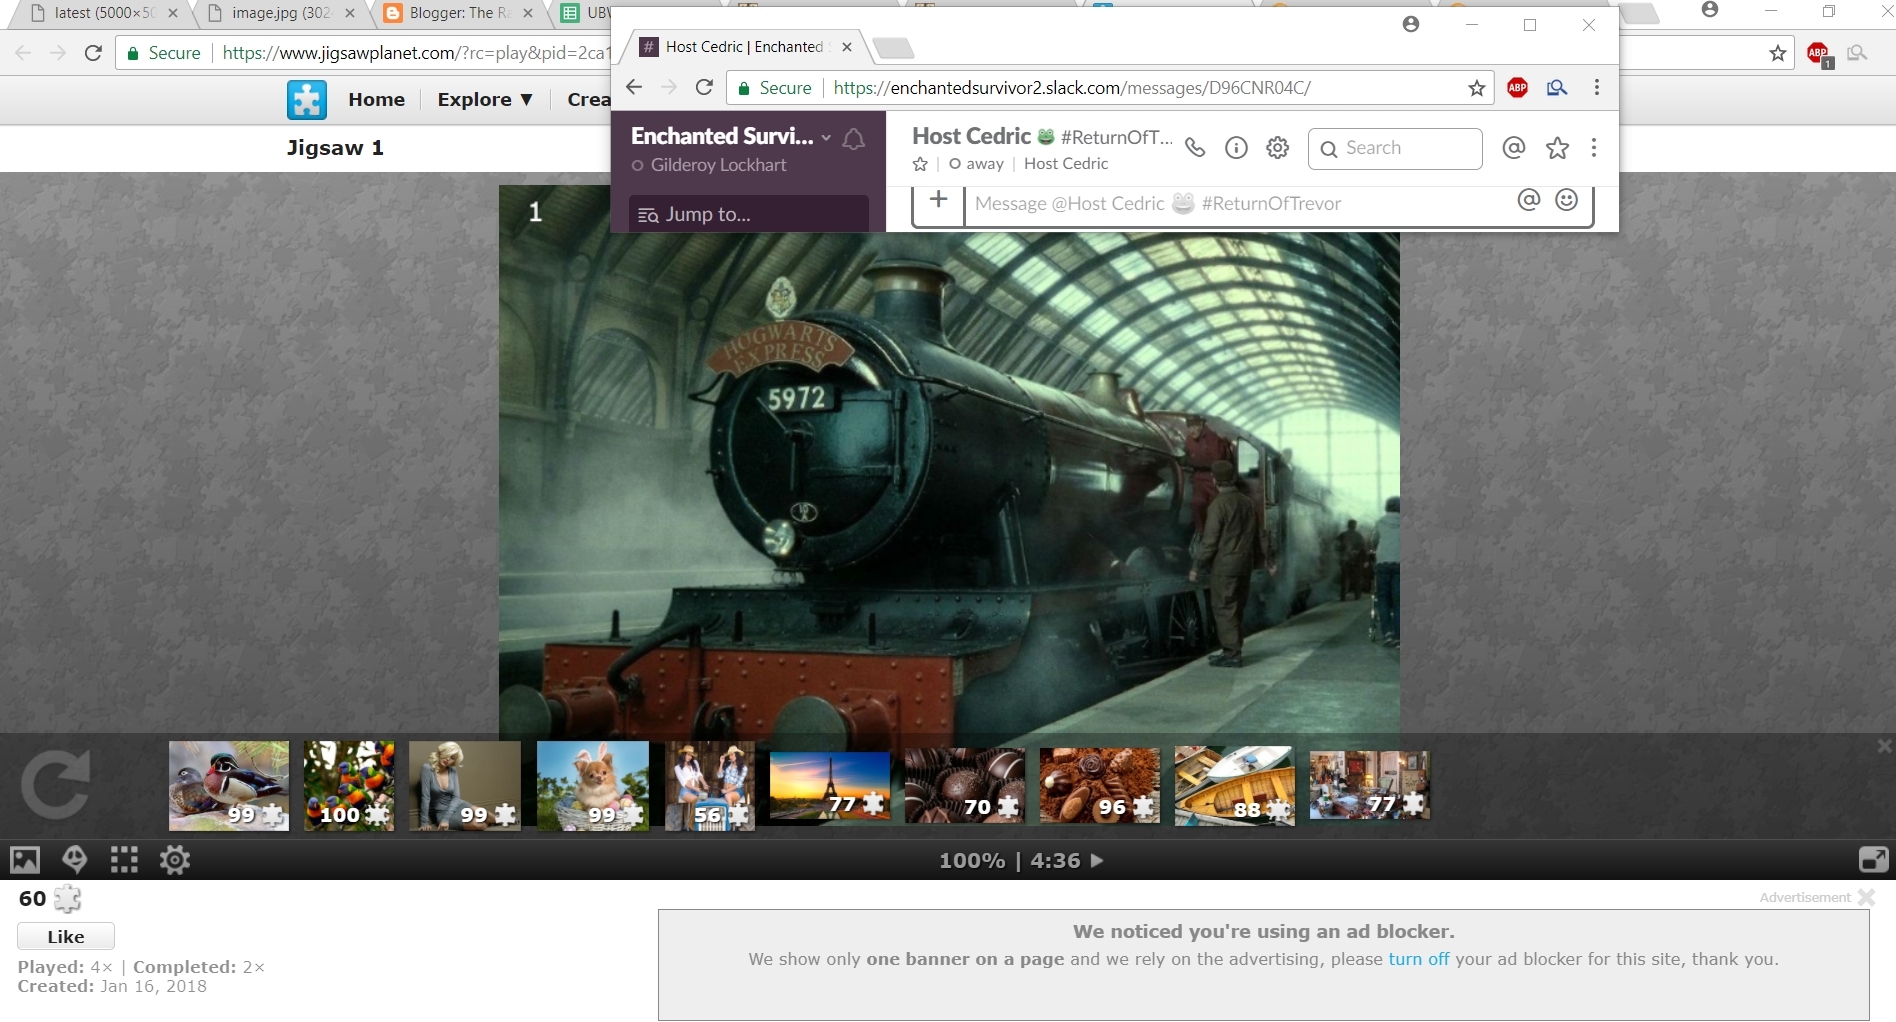Reload the Jigsaw Planet page

(93, 53)
